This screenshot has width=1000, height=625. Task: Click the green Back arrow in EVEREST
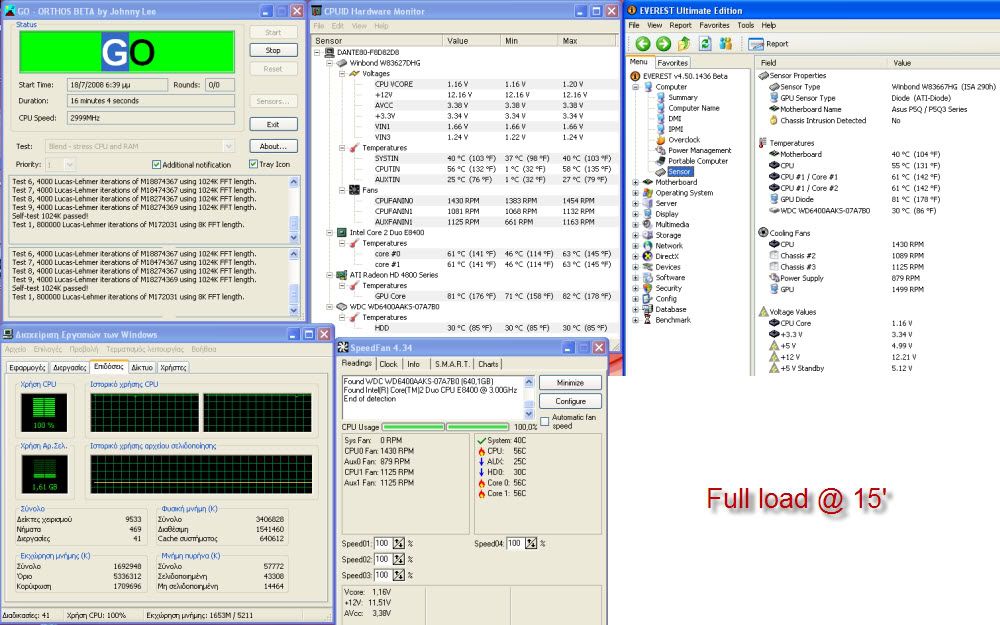coord(641,44)
